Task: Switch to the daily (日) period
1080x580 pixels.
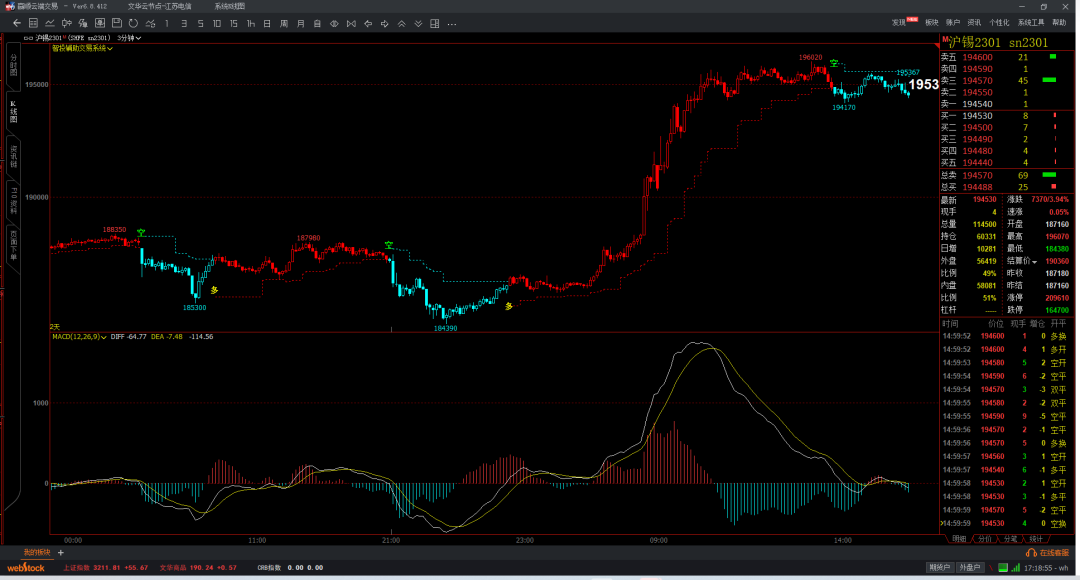Action: point(267,23)
